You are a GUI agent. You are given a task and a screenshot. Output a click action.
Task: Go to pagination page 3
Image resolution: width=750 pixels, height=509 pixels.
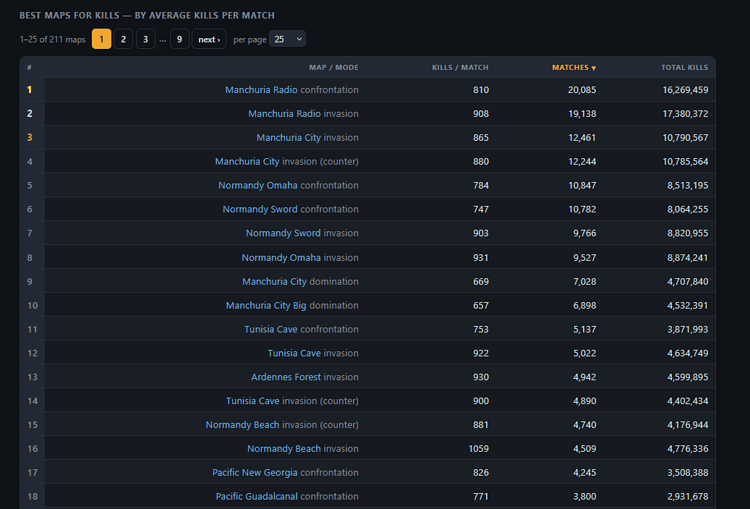[145, 39]
